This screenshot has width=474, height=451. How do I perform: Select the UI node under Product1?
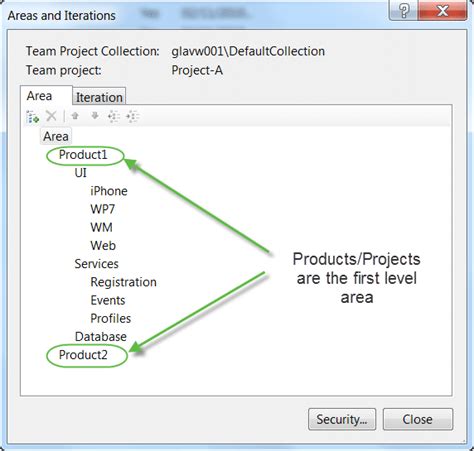(81, 173)
